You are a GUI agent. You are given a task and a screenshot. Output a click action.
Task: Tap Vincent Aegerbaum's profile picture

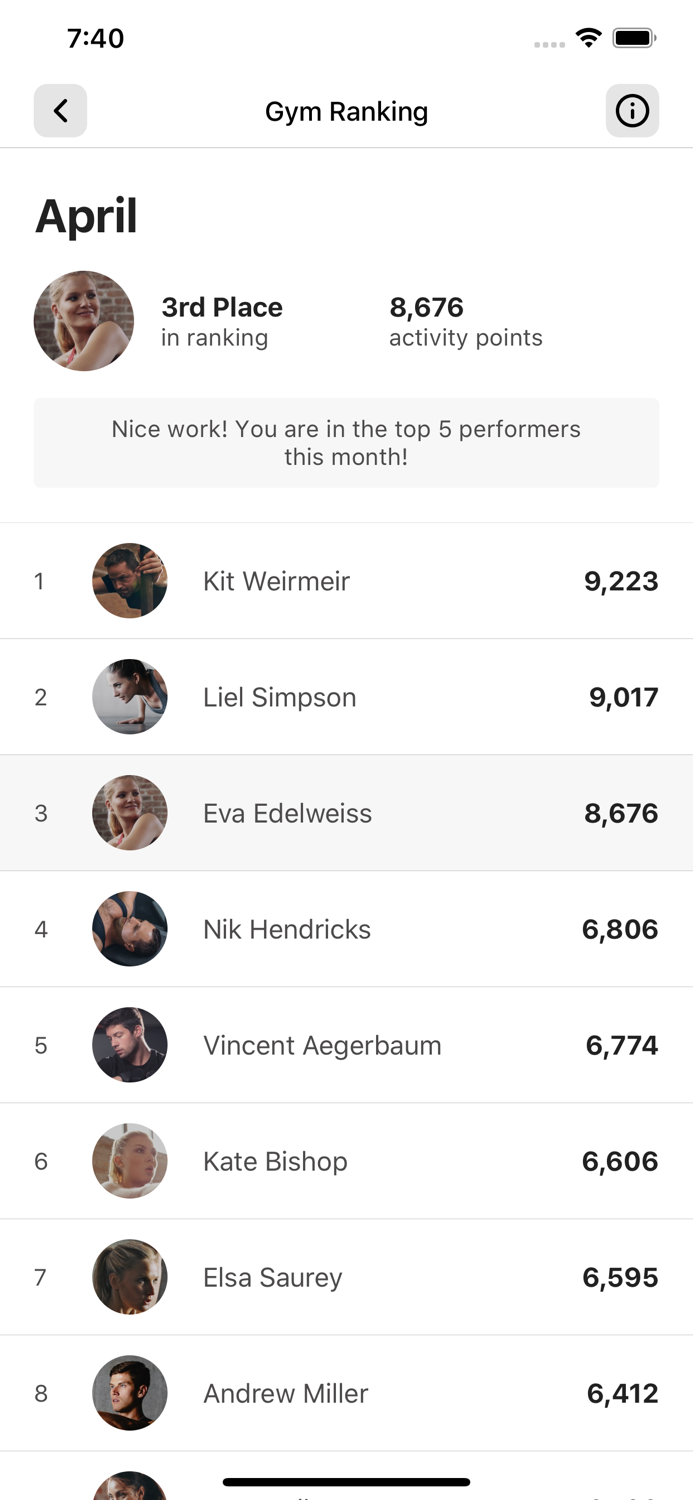130,1045
